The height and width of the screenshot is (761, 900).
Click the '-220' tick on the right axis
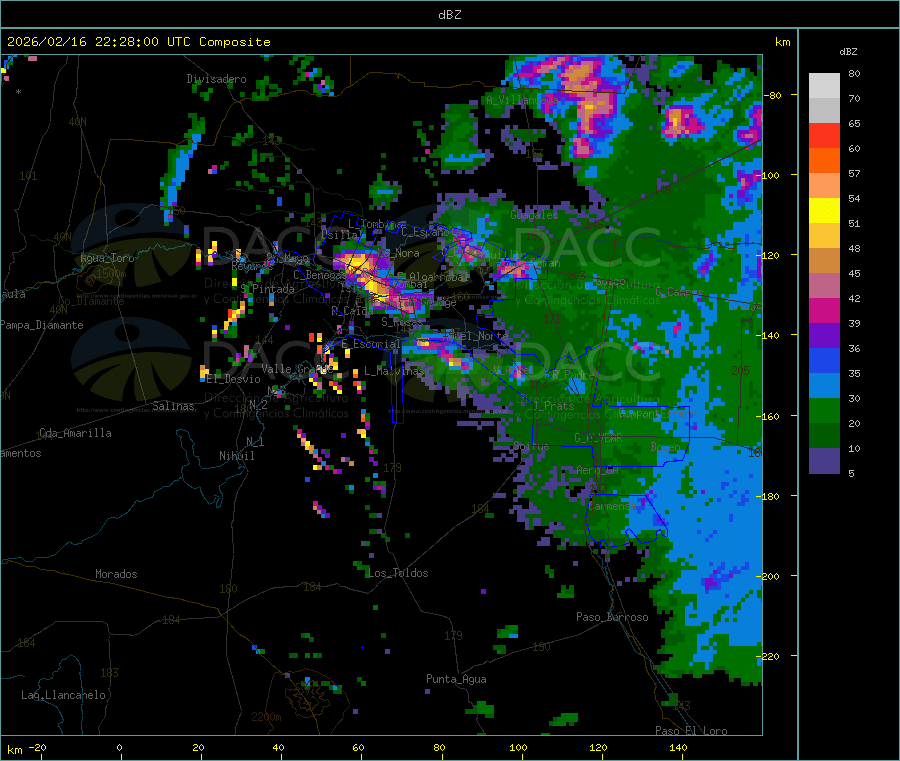770,656
